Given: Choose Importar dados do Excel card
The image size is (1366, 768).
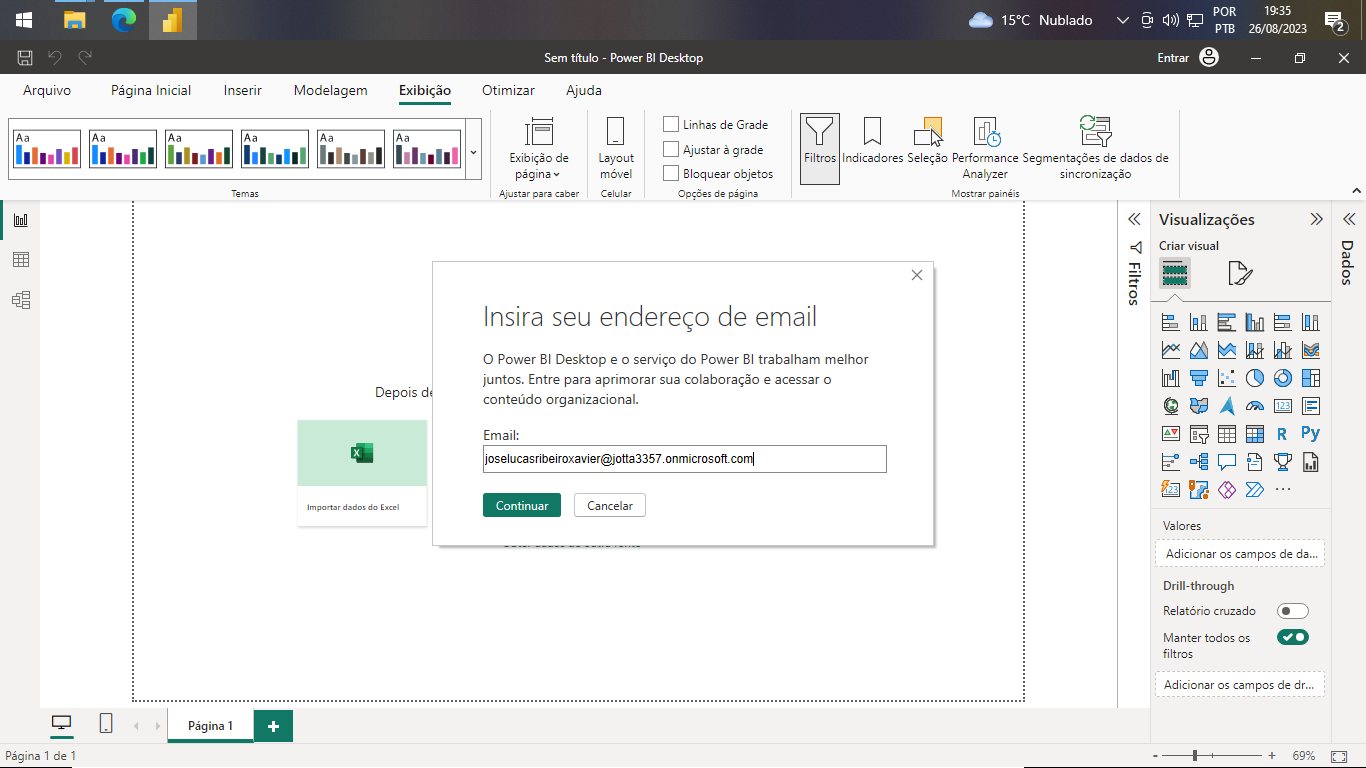Looking at the screenshot, I should click(x=362, y=473).
